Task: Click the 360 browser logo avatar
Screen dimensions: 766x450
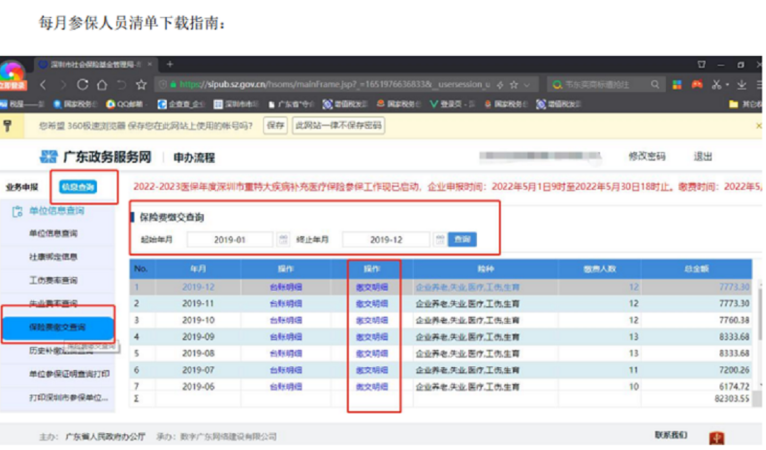Action: [12, 74]
